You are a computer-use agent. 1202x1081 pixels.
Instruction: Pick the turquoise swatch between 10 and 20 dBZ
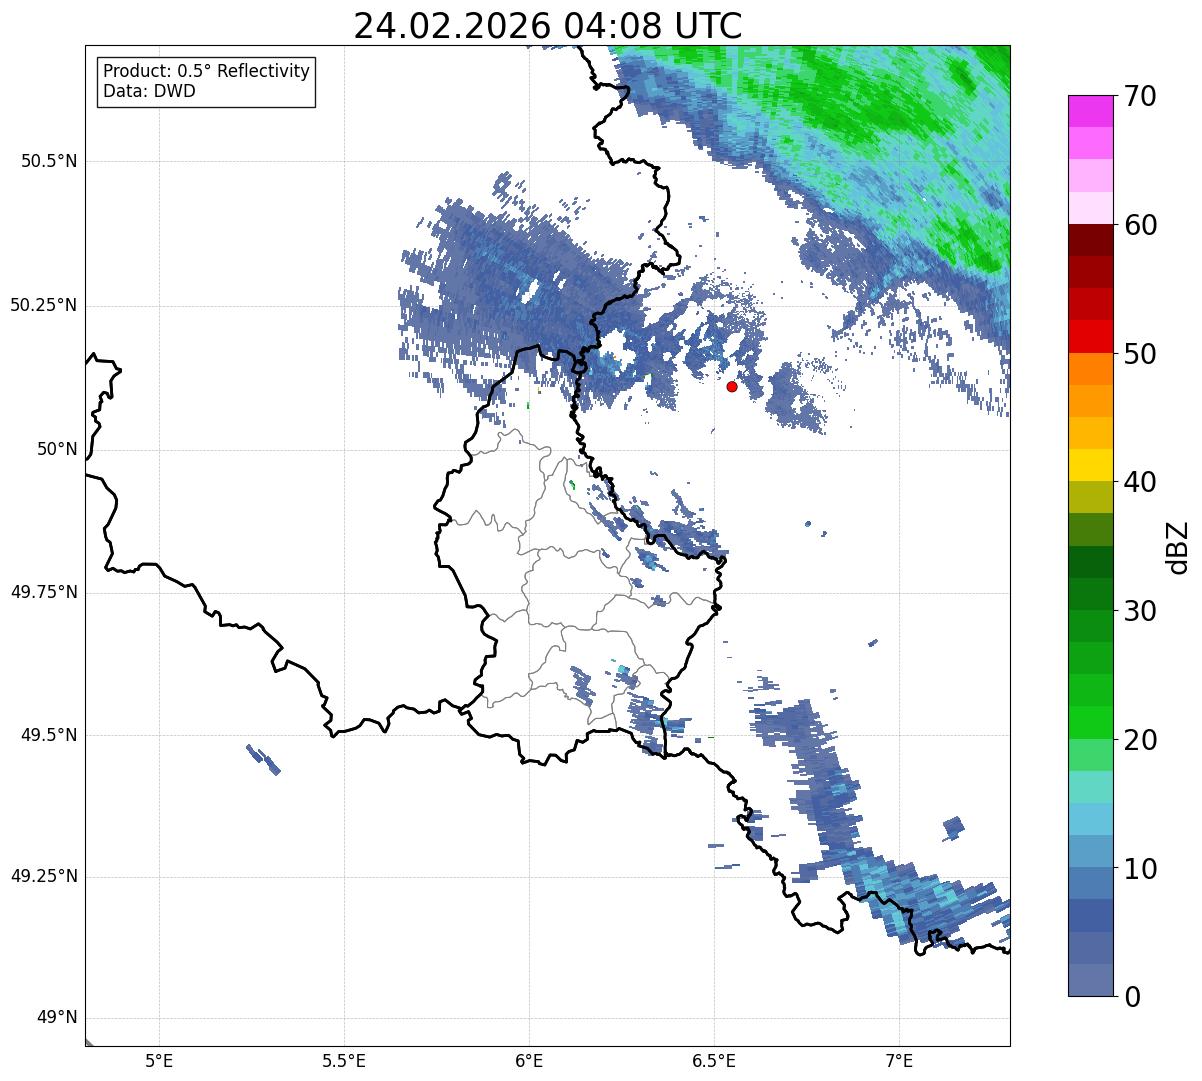point(1091,787)
